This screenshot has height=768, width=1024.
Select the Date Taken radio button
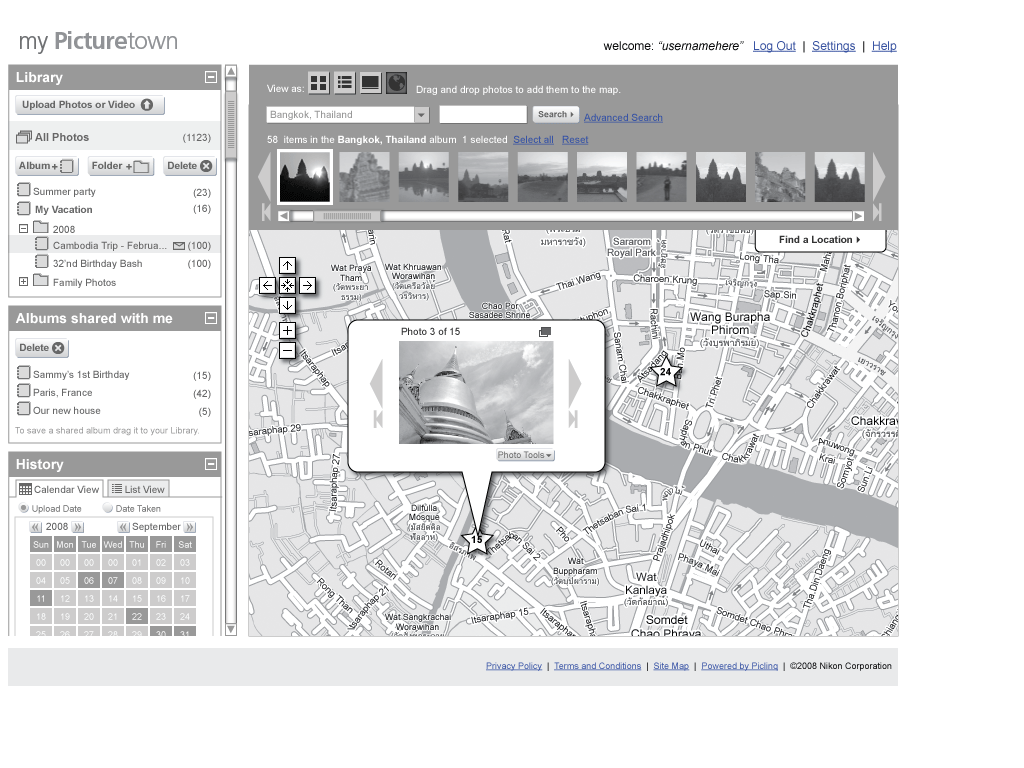108,509
